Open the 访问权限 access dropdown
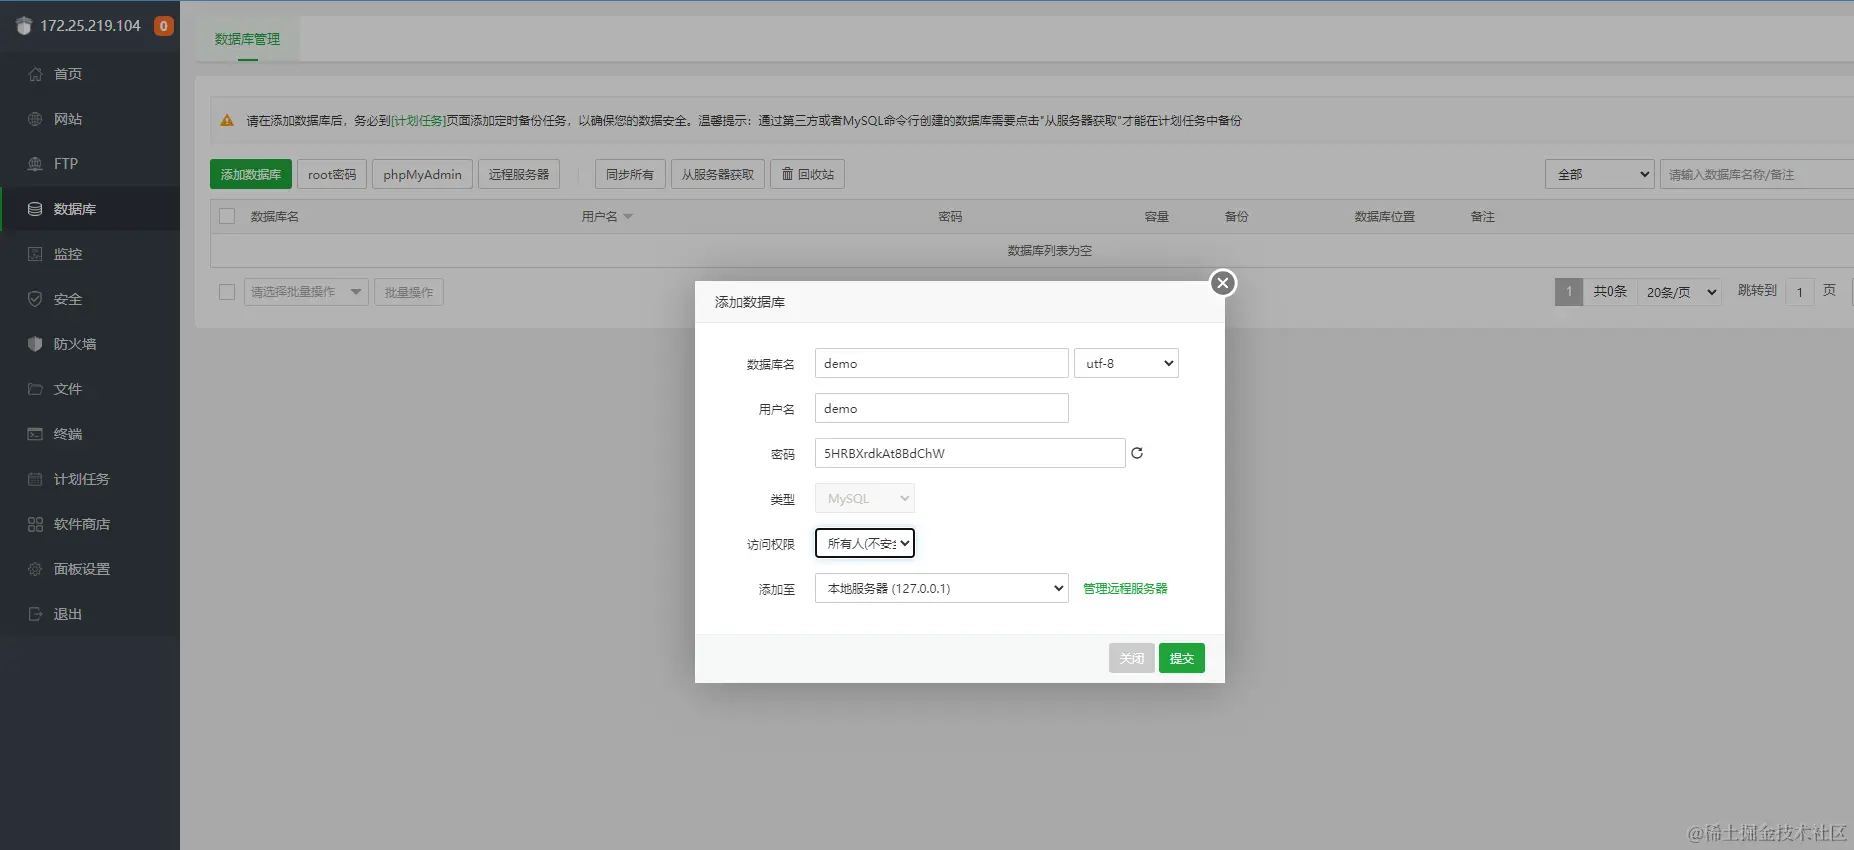The image size is (1854, 850). [865, 543]
